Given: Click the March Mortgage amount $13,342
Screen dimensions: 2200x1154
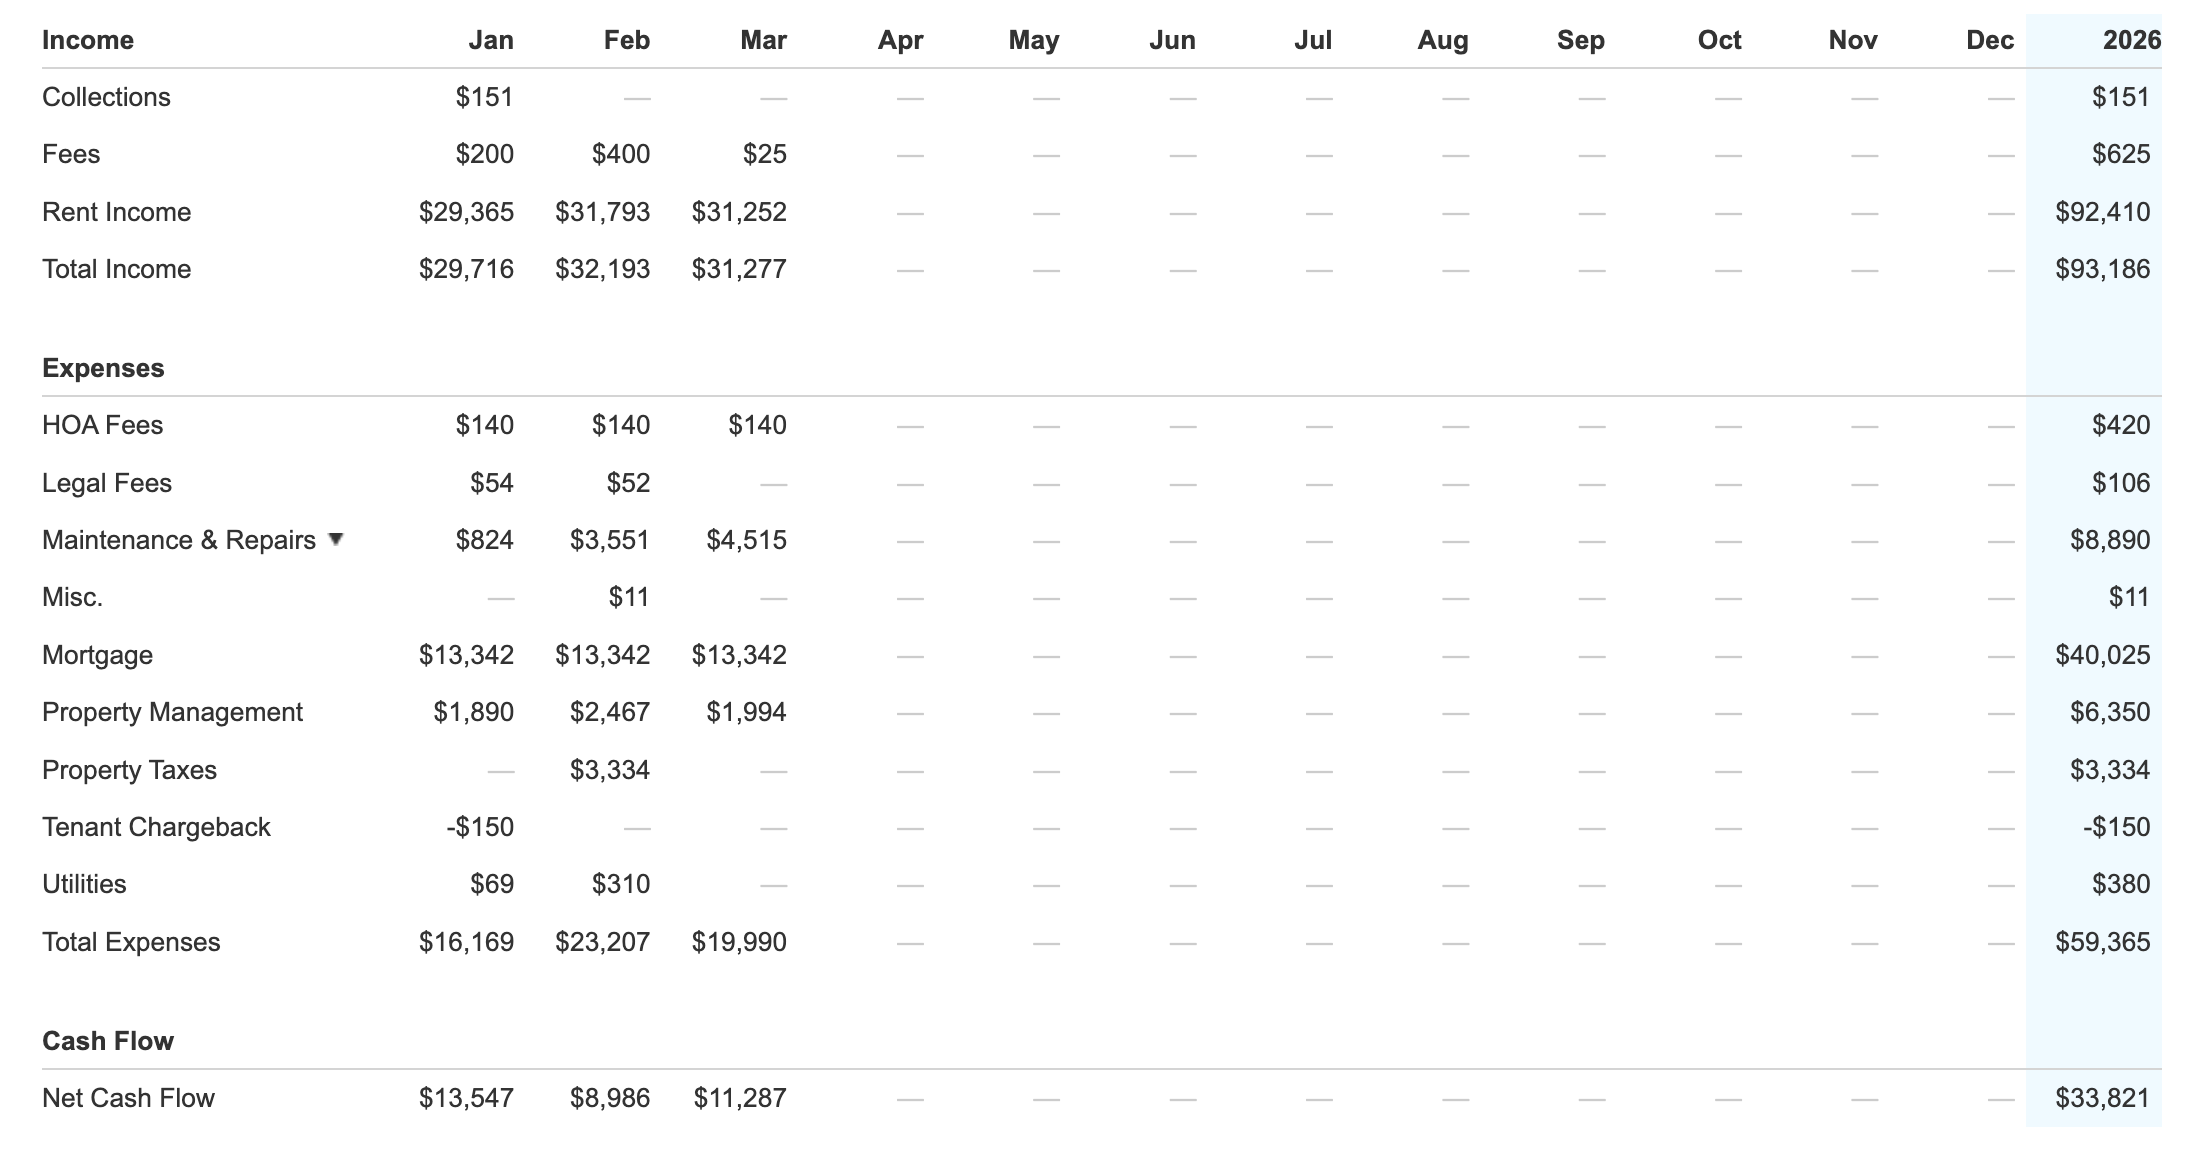Looking at the screenshot, I should [739, 655].
